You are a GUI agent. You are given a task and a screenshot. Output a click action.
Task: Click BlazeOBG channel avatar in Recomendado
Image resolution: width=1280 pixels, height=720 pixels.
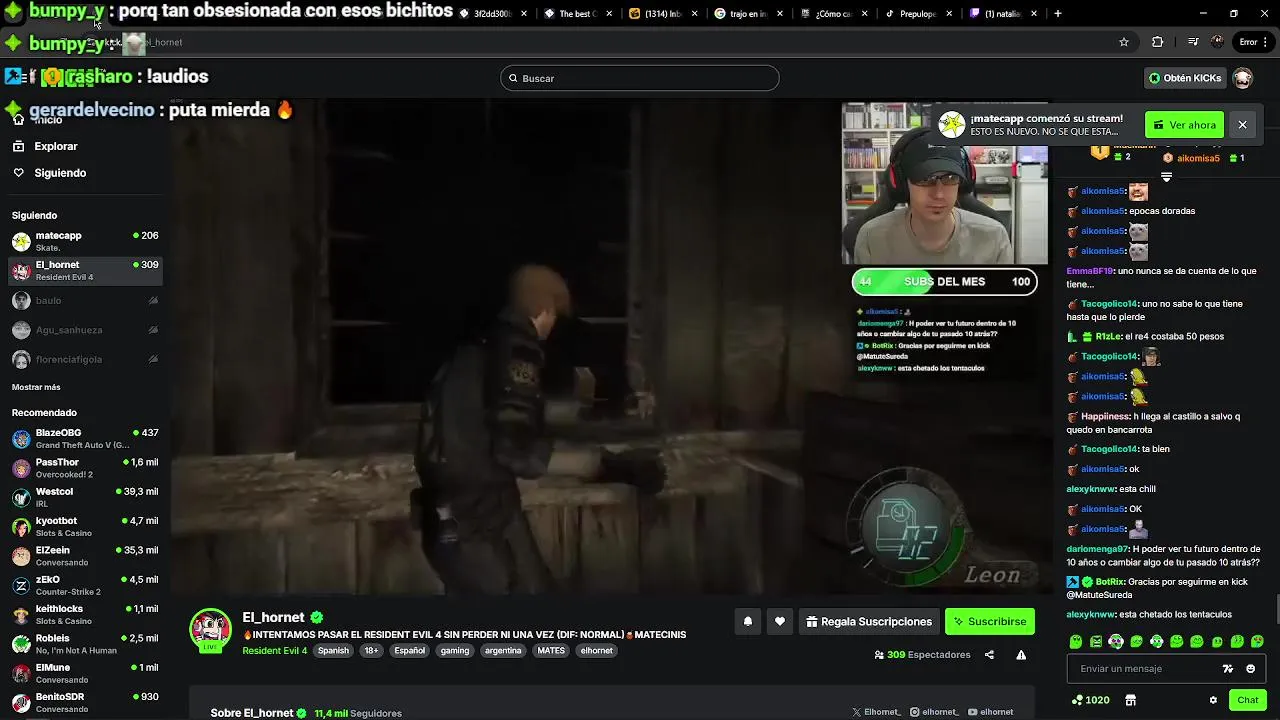pyautogui.click(x=21, y=438)
